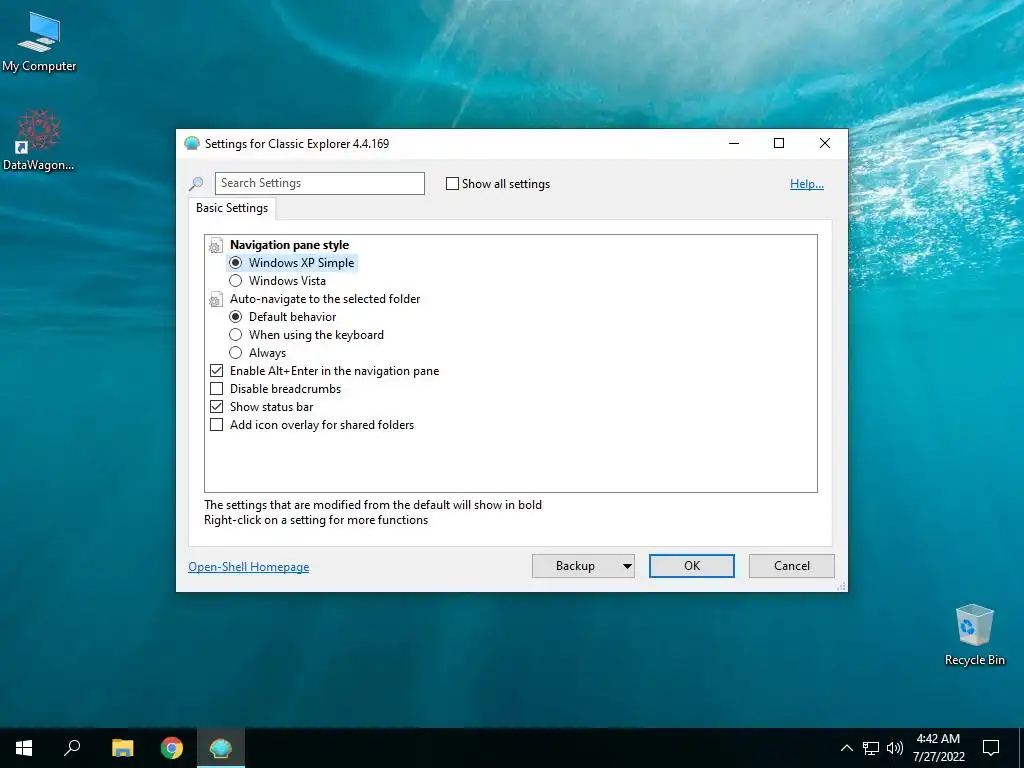The width and height of the screenshot is (1024, 768).
Task: Click the Classic Explorer settings taskbar icon
Action: pyautogui.click(x=221, y=748)
